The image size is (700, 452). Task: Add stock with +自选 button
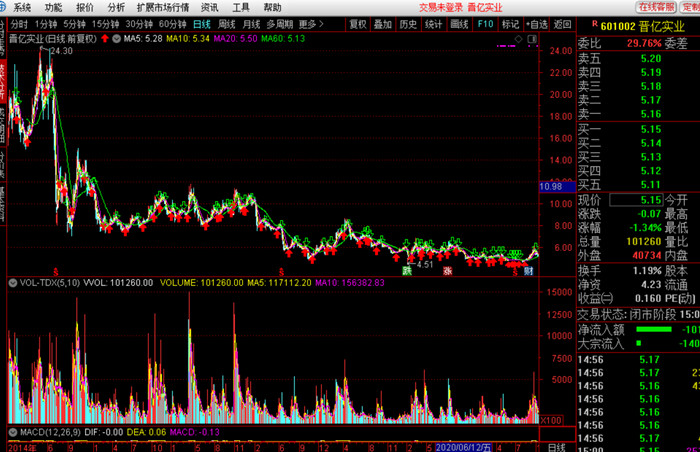pyautogui.click(x=536, y=24)
